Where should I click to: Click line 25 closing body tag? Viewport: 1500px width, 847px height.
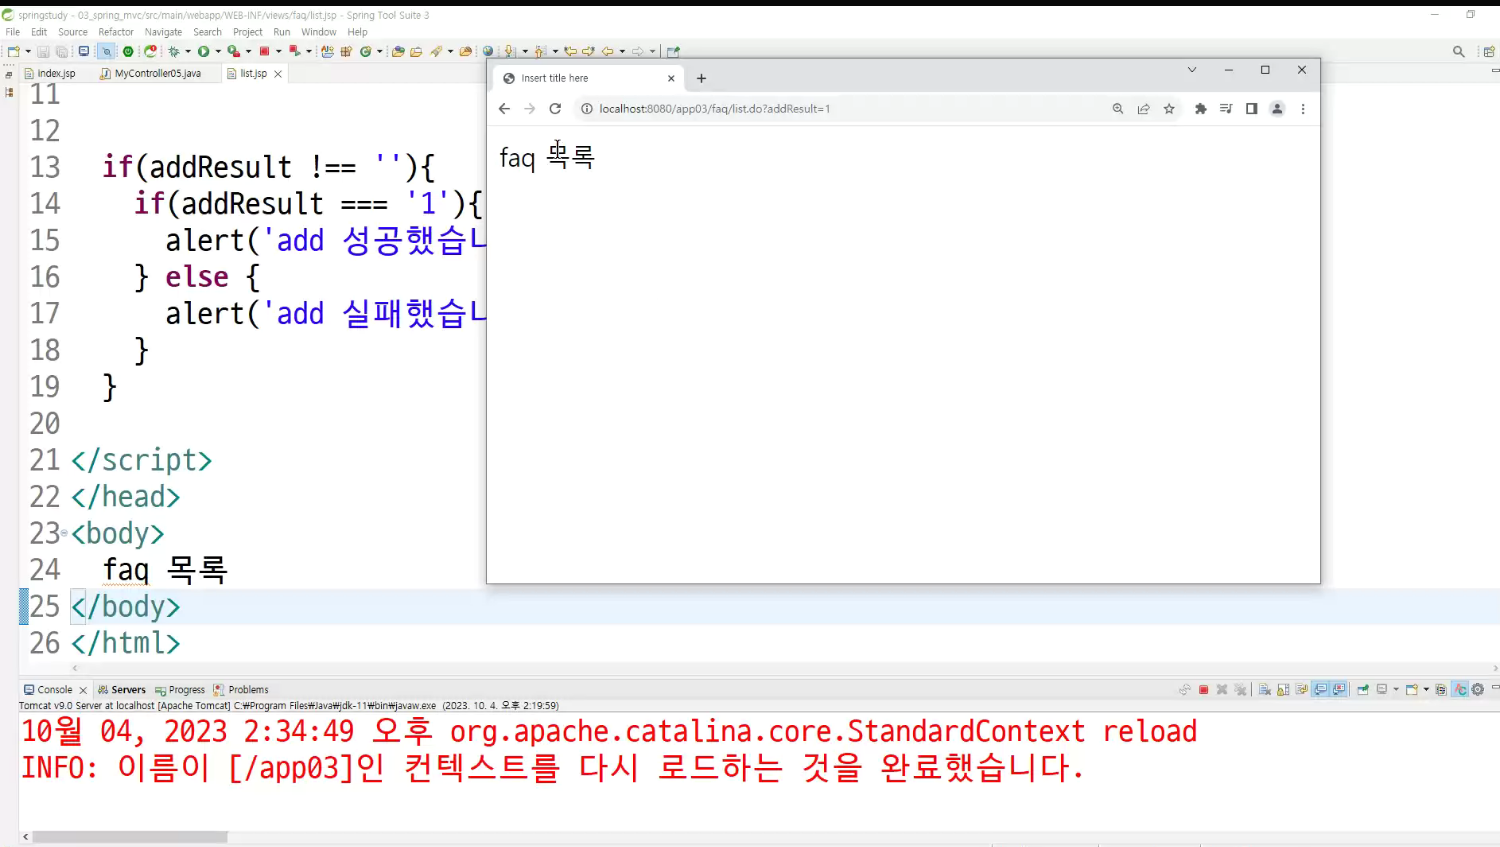click(125, 606)
